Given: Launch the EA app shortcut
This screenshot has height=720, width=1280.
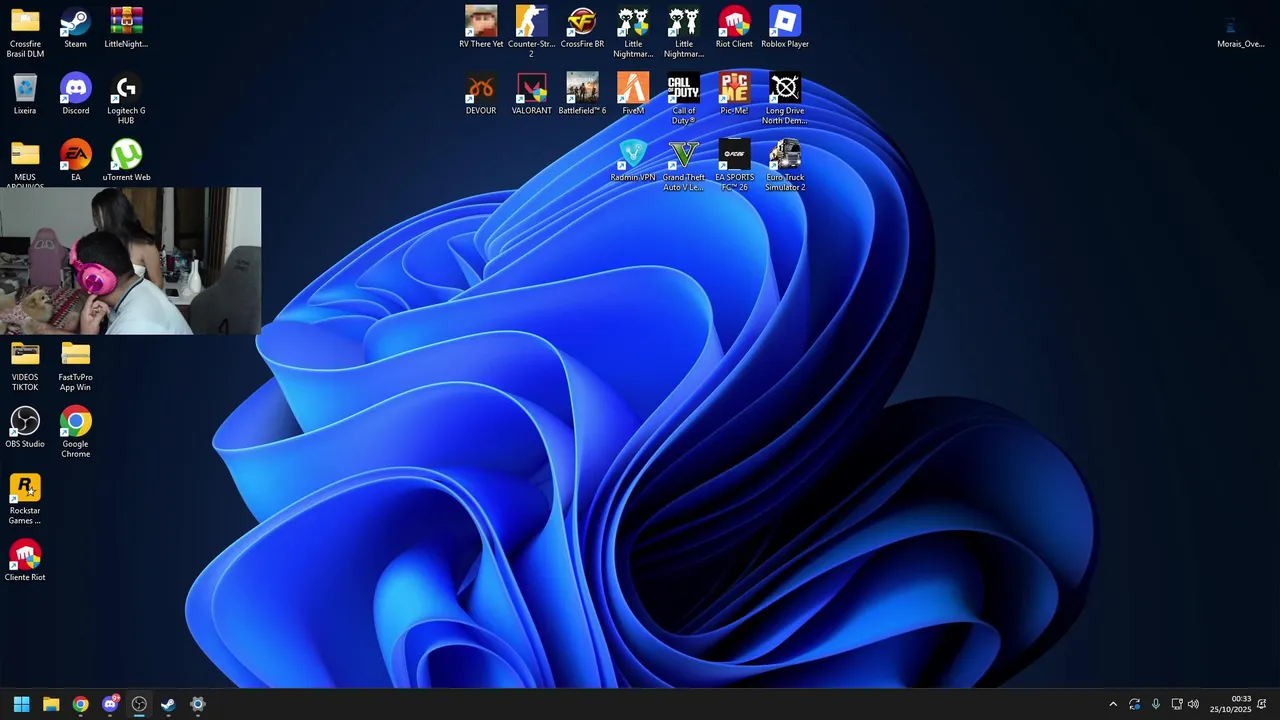Looking at the screenshot, I should tap(75, 160).
